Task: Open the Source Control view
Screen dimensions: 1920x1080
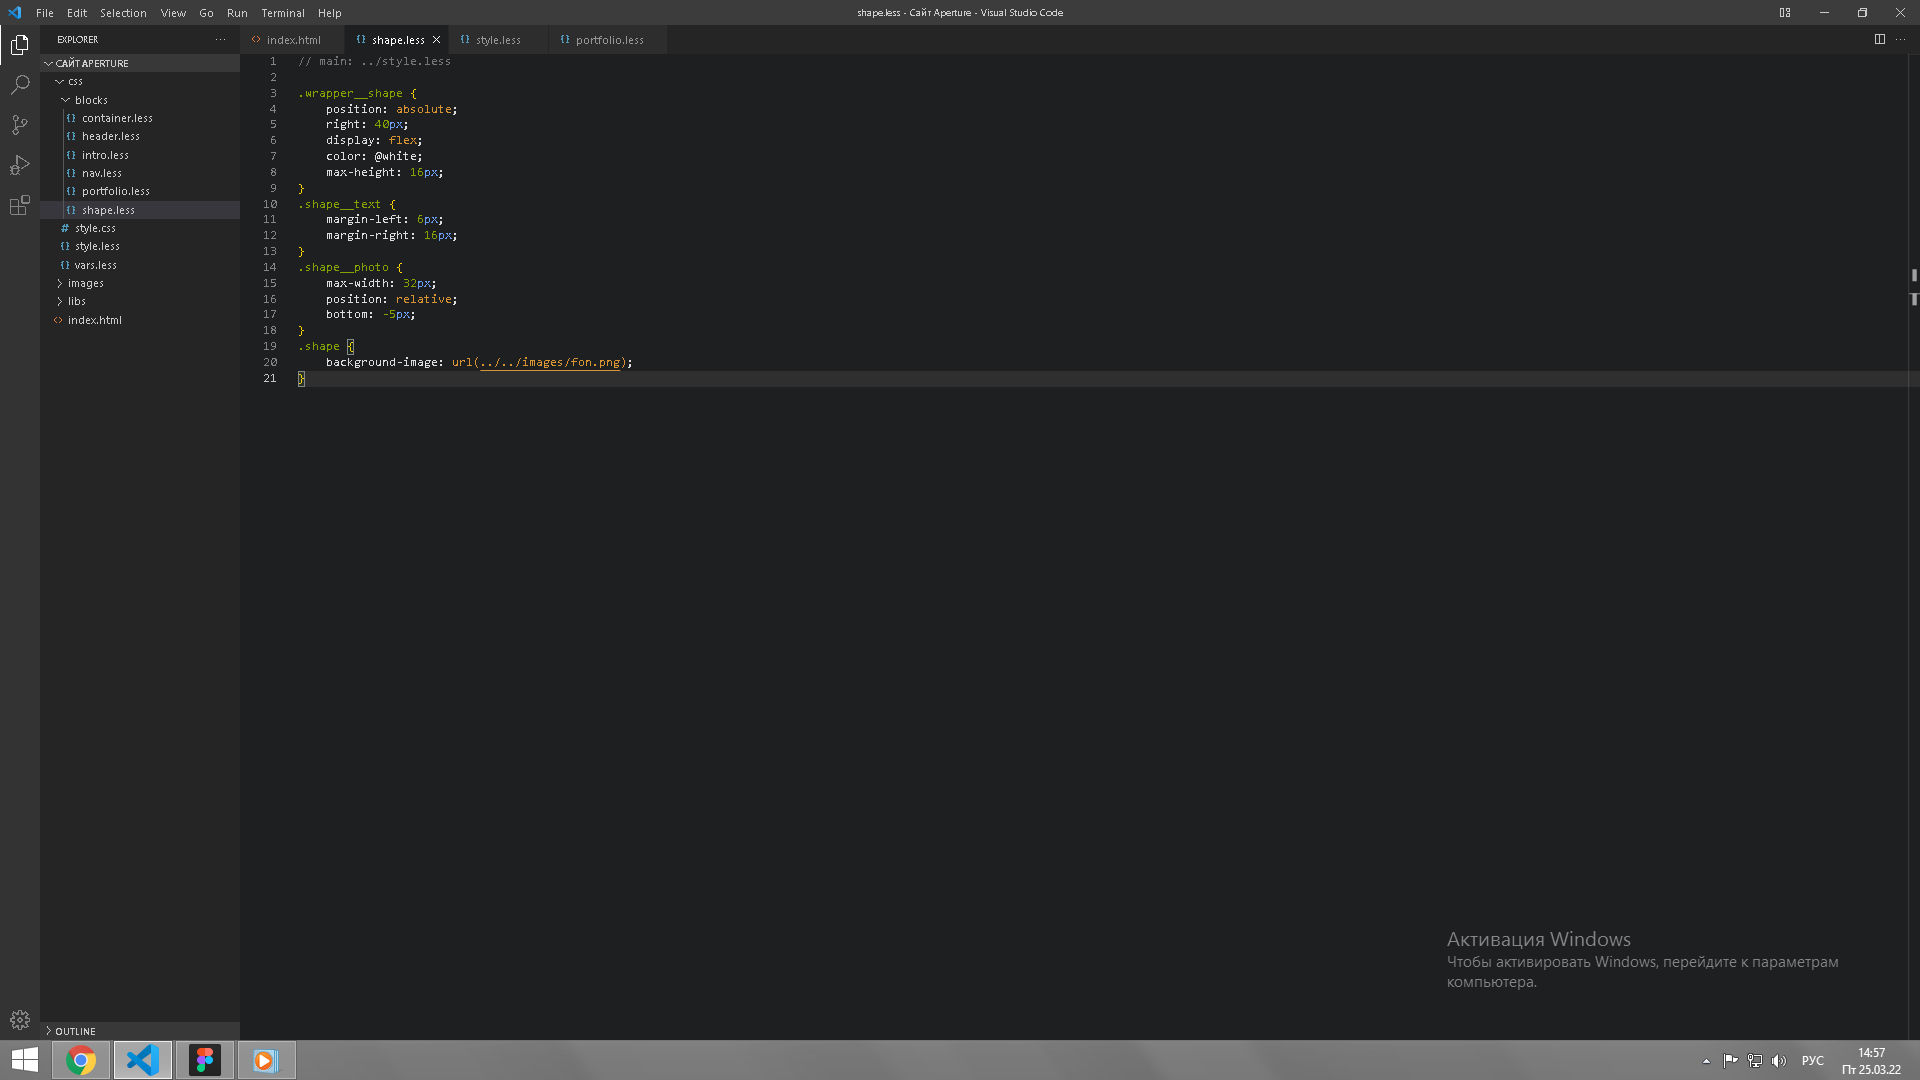Action: point(20,125)
